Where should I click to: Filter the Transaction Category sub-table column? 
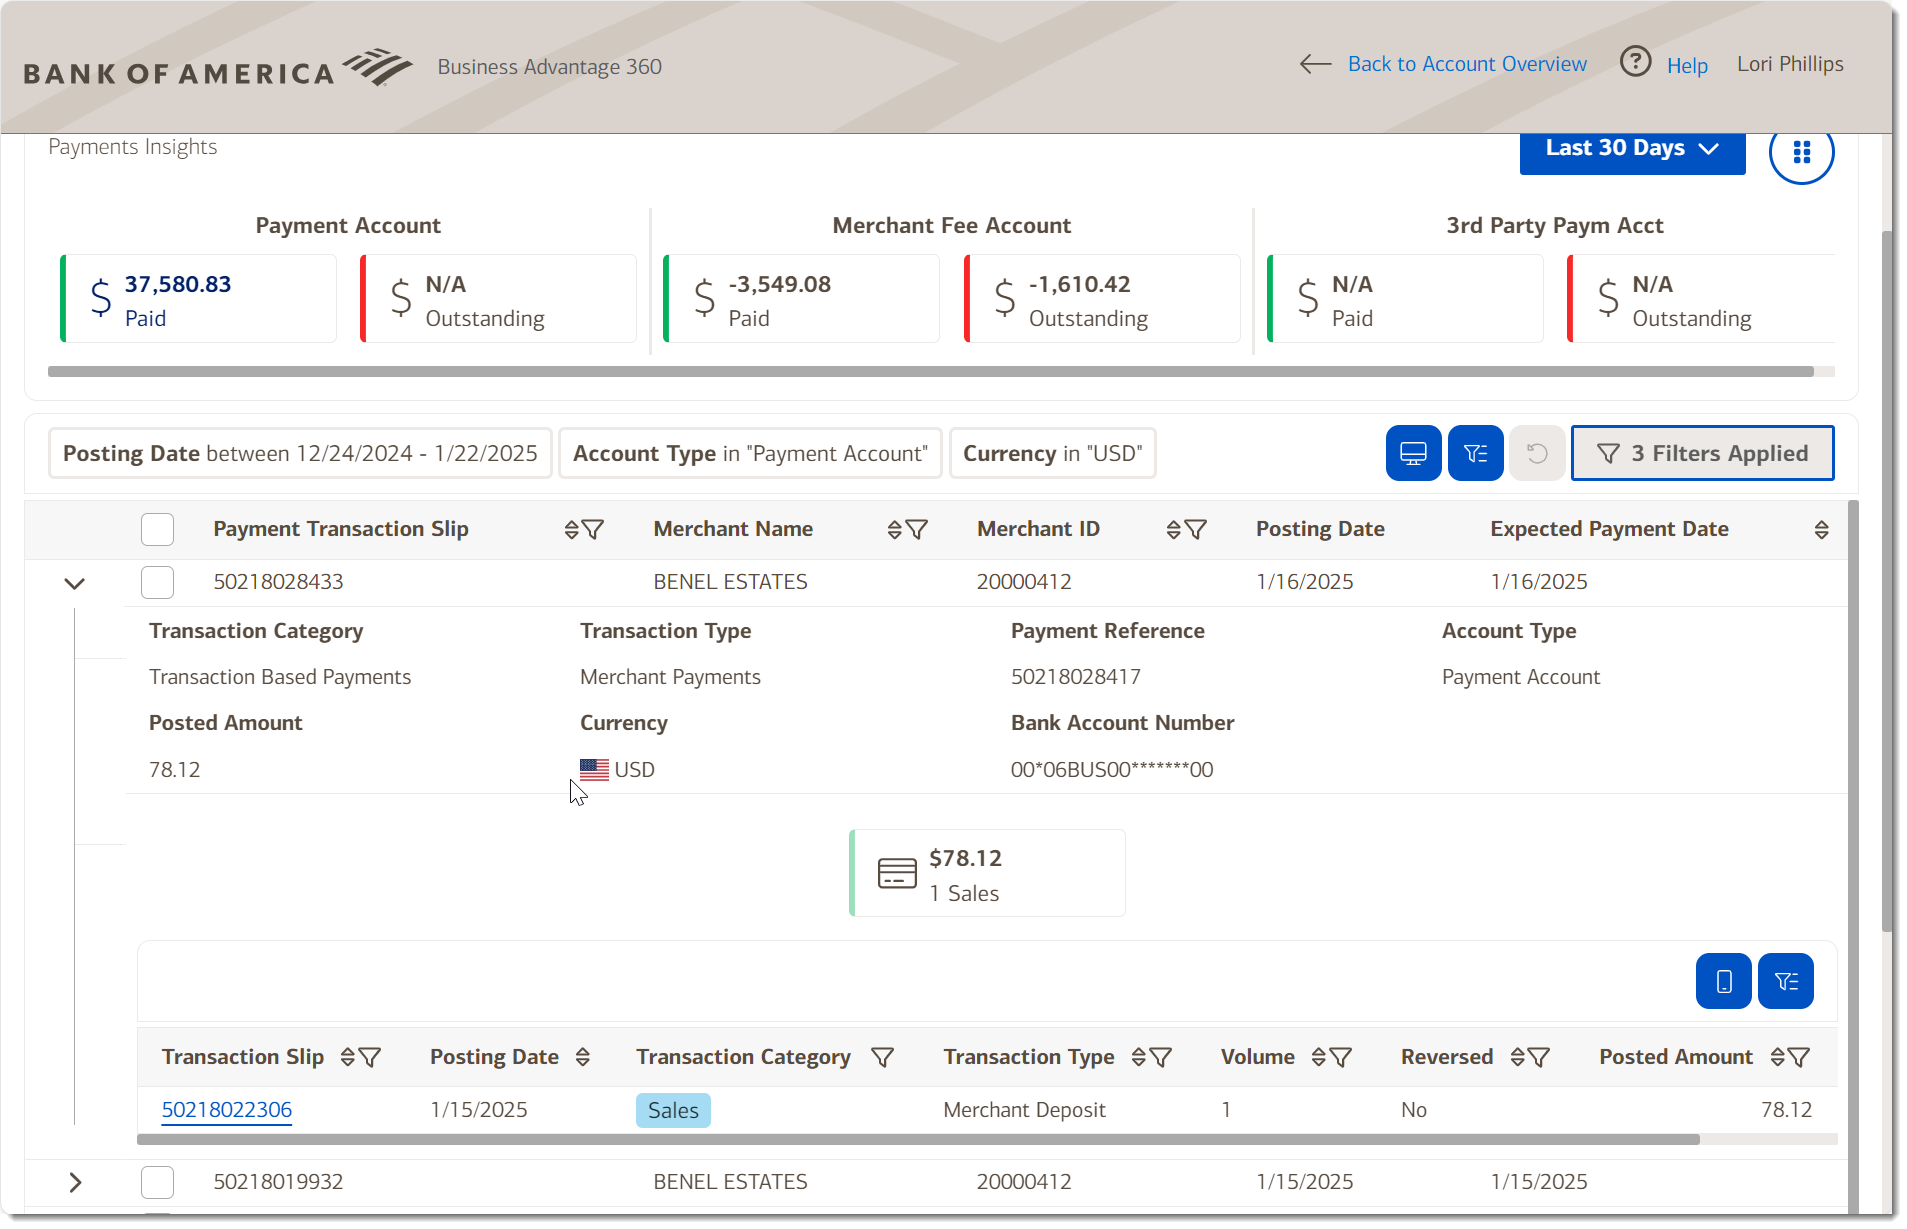point(882,1057)
